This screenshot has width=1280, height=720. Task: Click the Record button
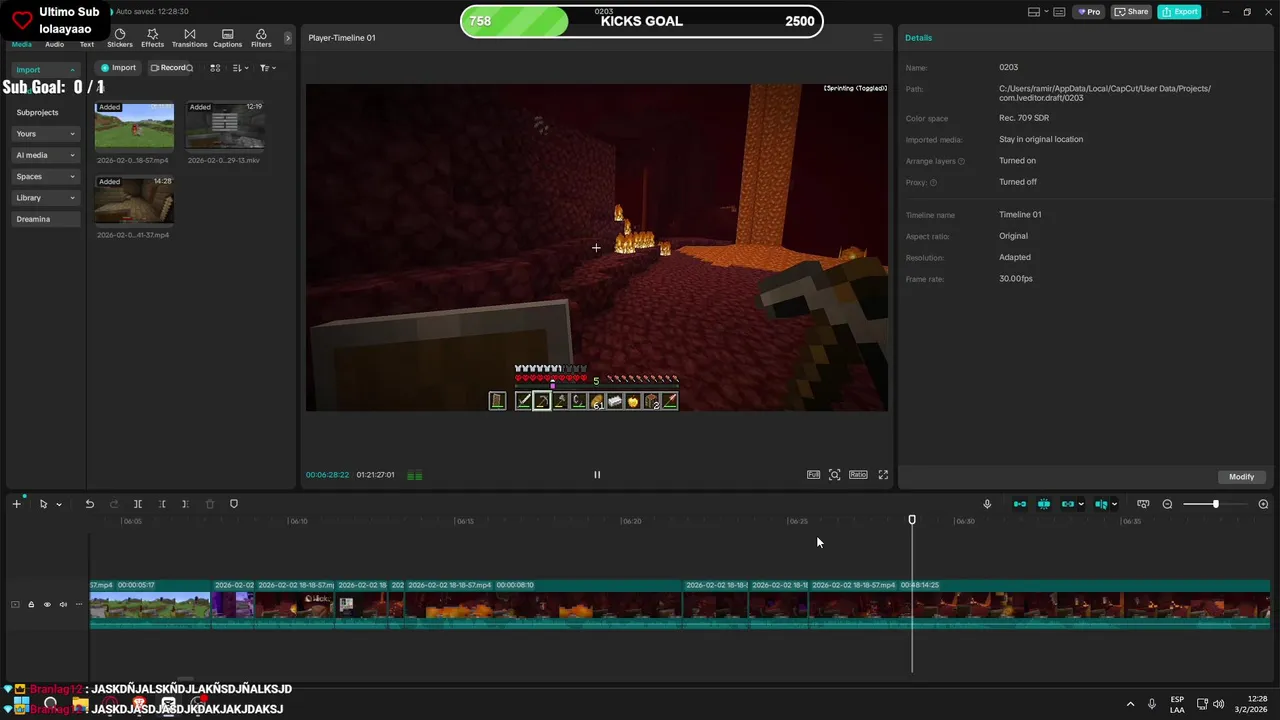(166, 68)
